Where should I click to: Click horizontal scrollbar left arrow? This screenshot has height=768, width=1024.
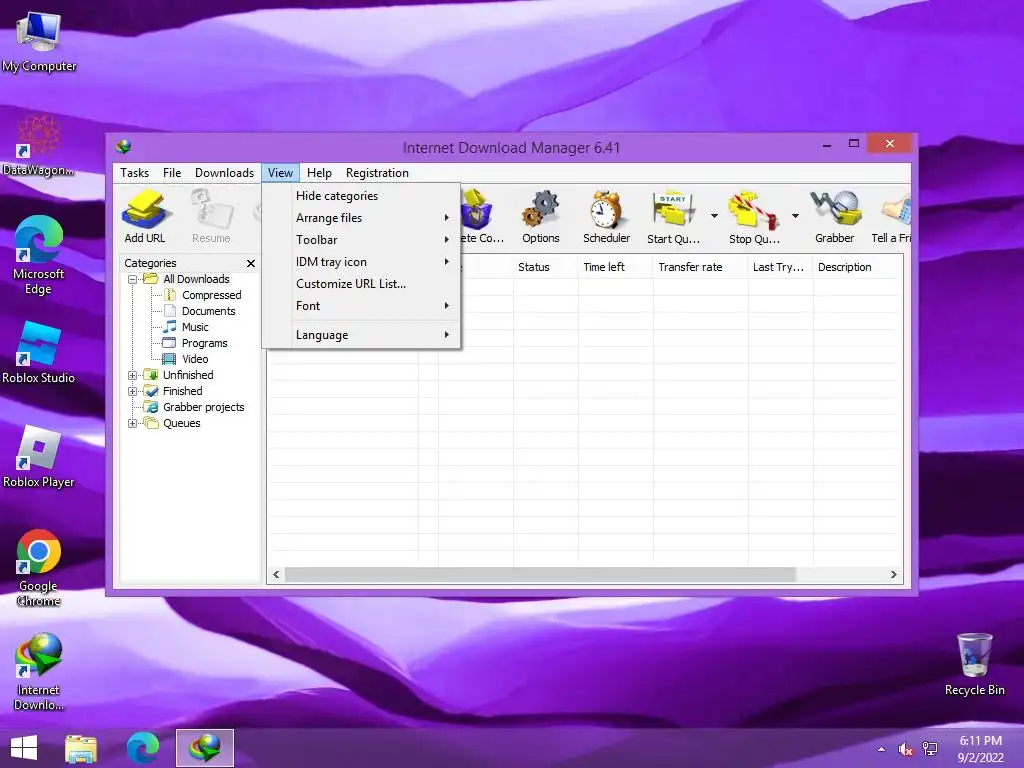(x=276, y=575)
